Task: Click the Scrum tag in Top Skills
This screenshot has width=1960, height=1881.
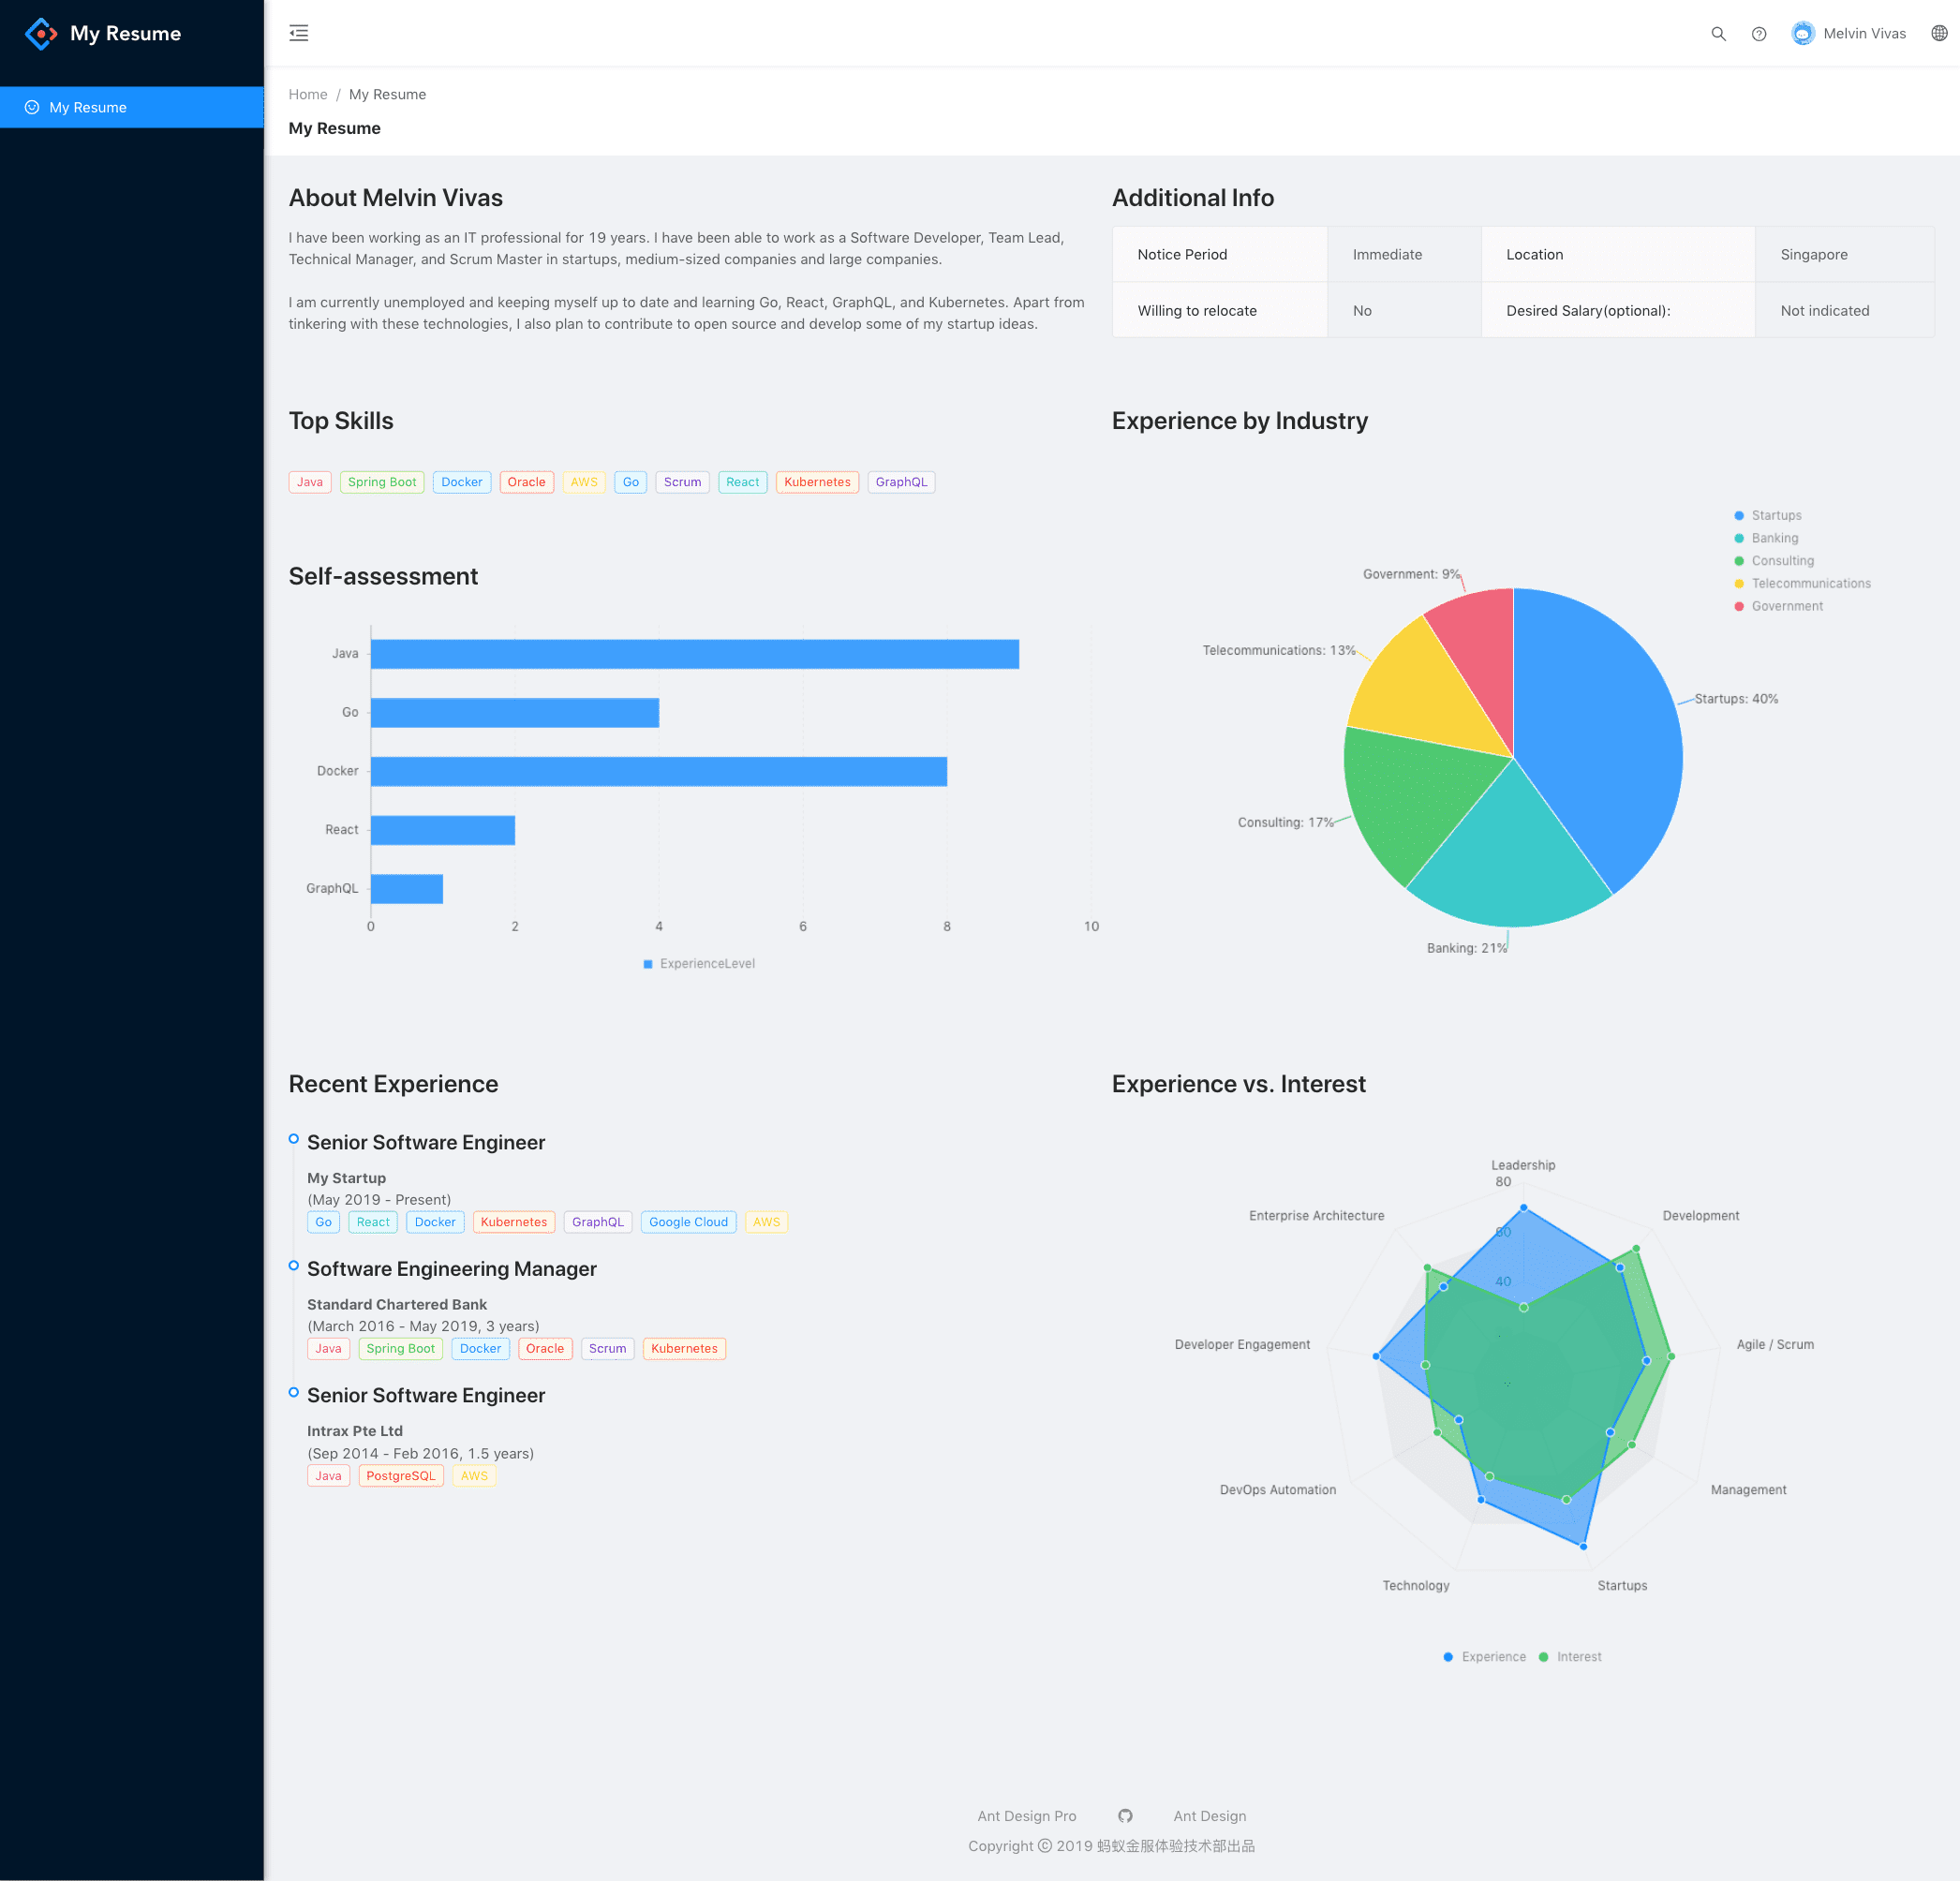Action: tap(682, 482)
